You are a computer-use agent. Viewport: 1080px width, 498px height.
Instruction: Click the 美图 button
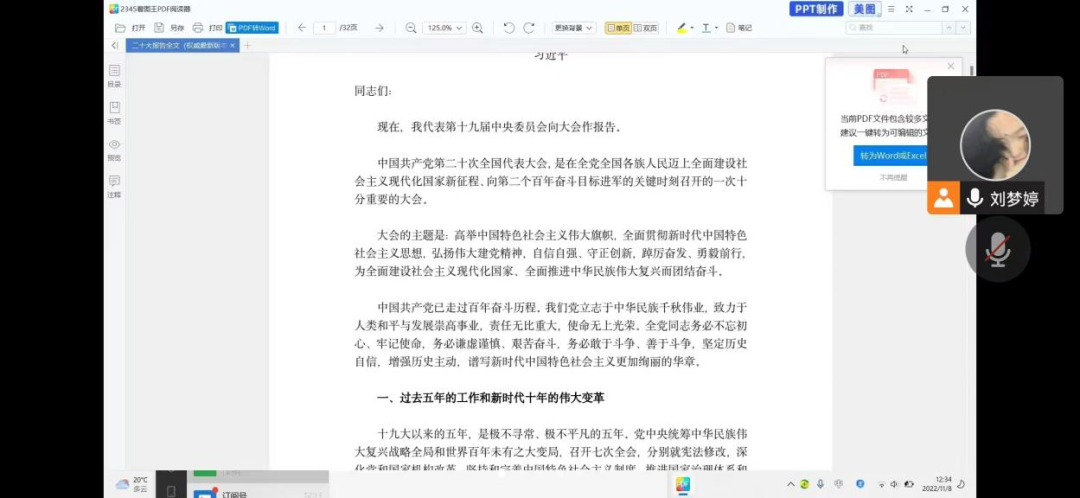pos(865,9)
